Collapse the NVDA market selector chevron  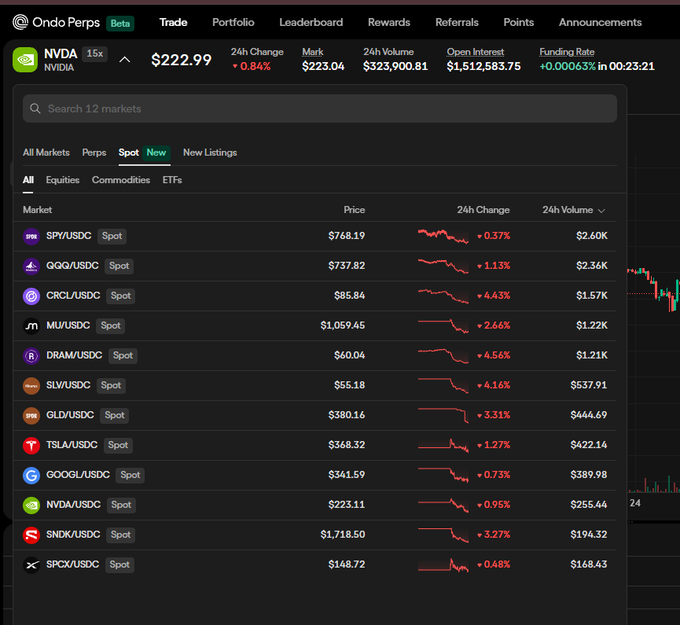[x=124, y=59]
